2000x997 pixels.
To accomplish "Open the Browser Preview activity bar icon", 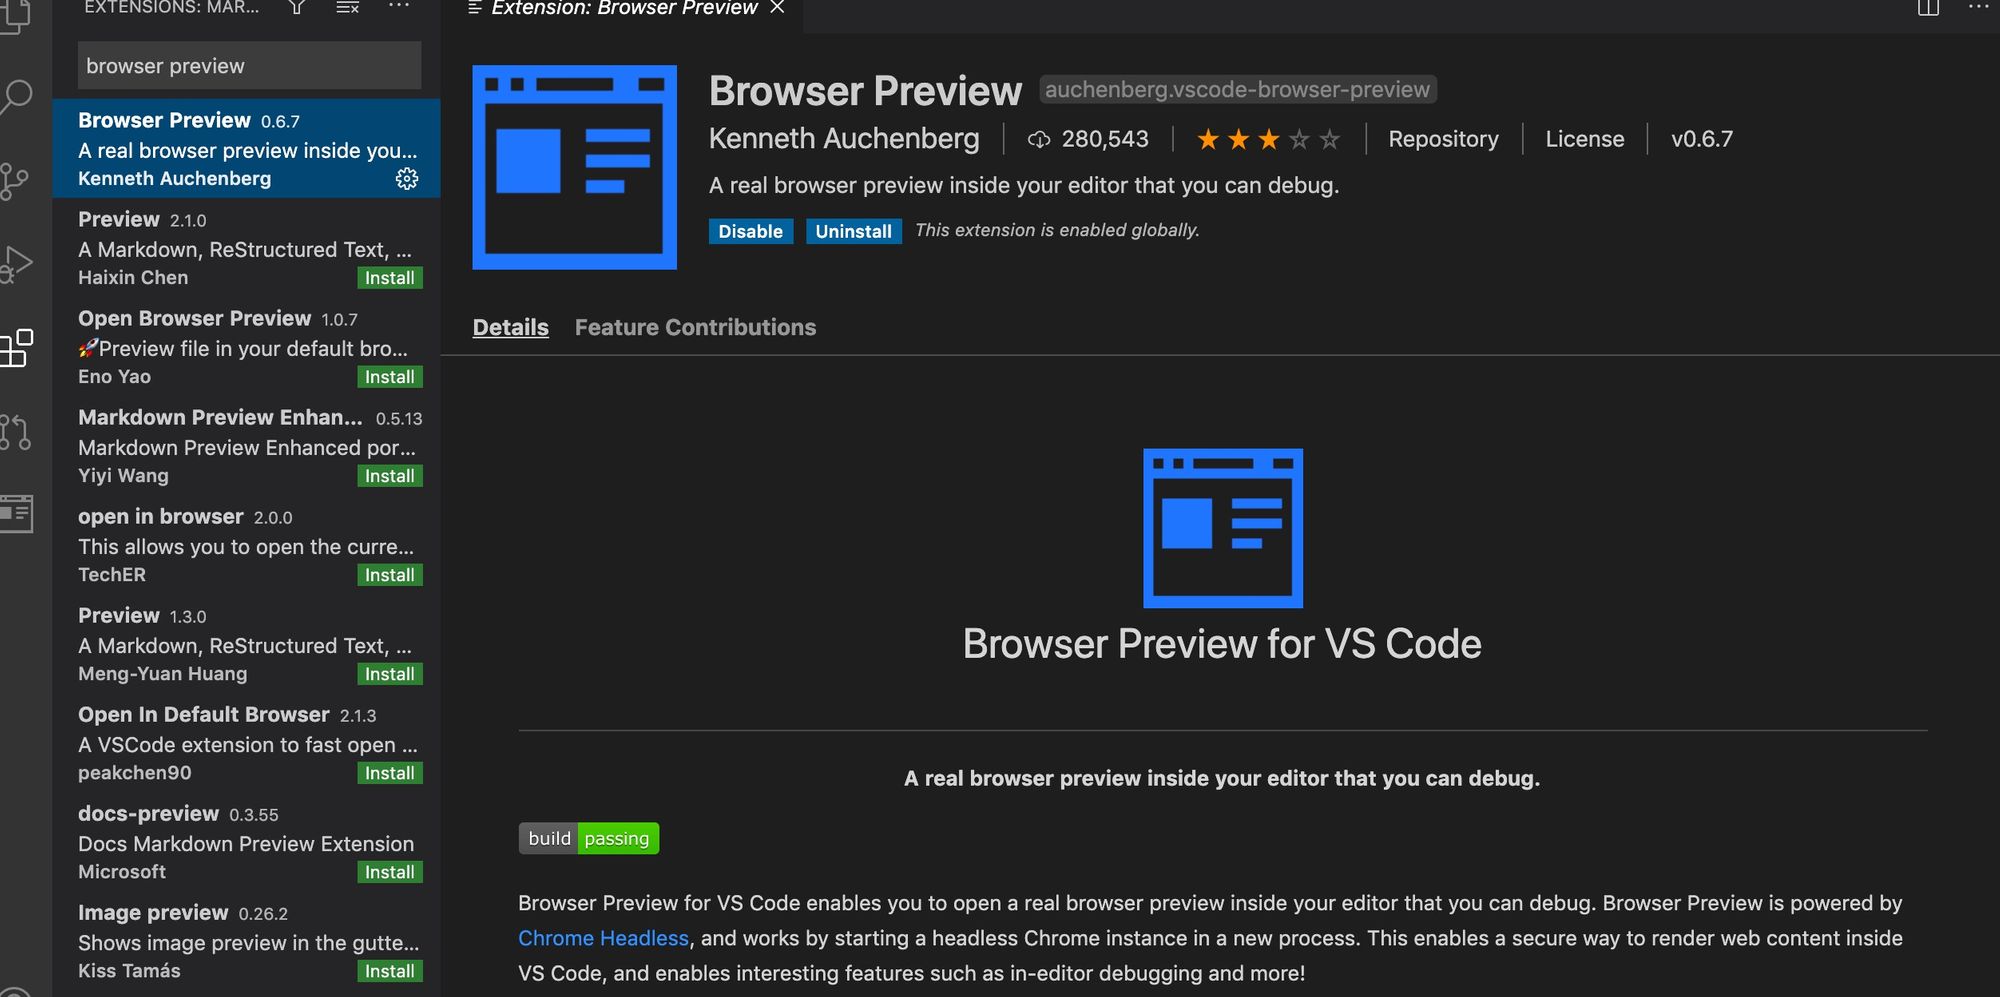I will click(x=15, y=514).
